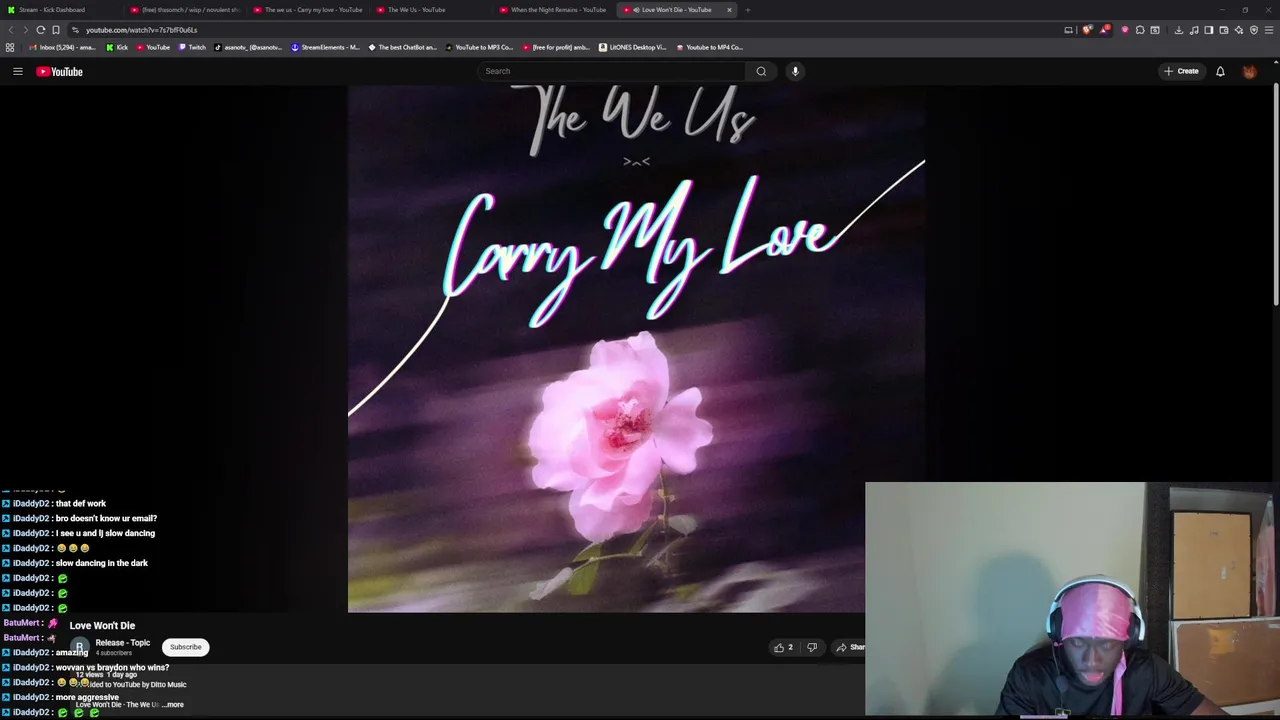Open the YouTube account avatar menu

coord(1249,71)
